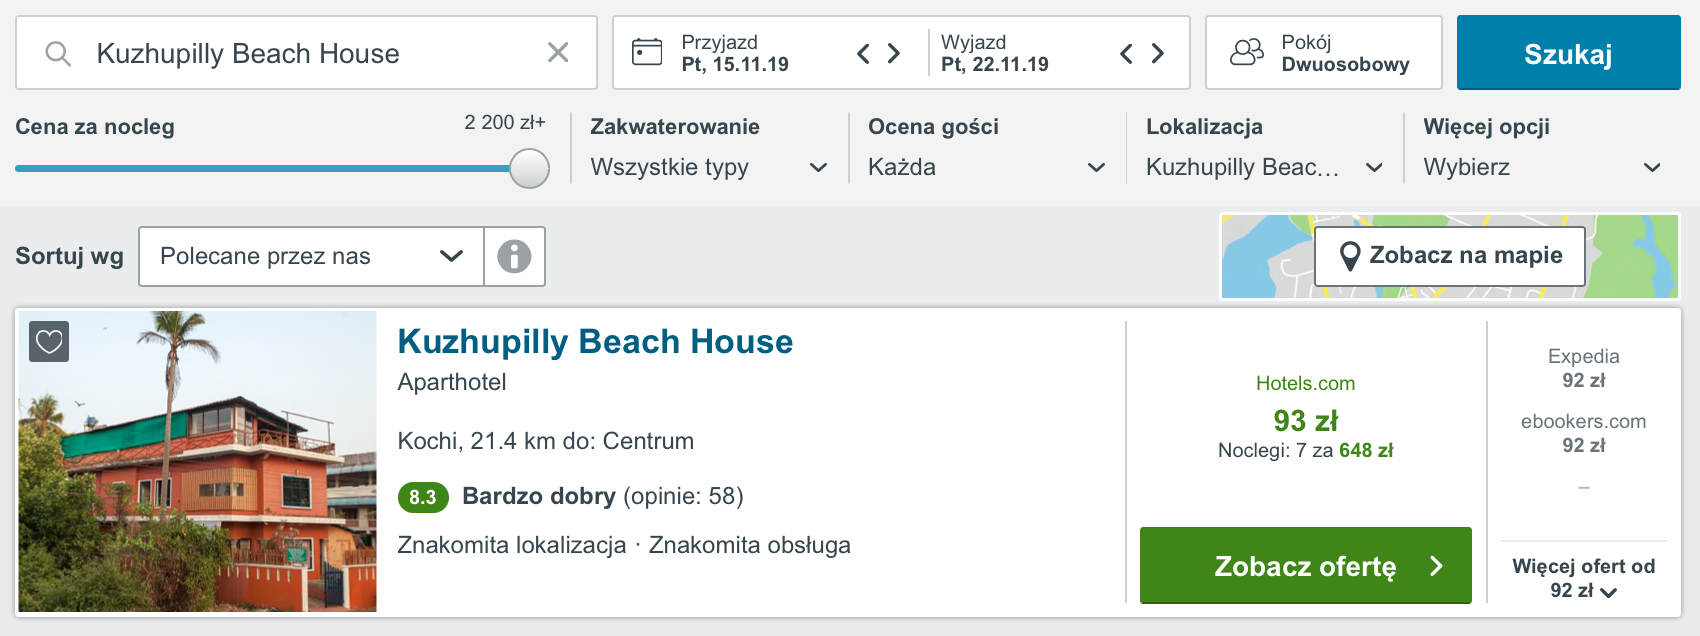
Task: Click the sorting info icon
Action: point(514,256)
